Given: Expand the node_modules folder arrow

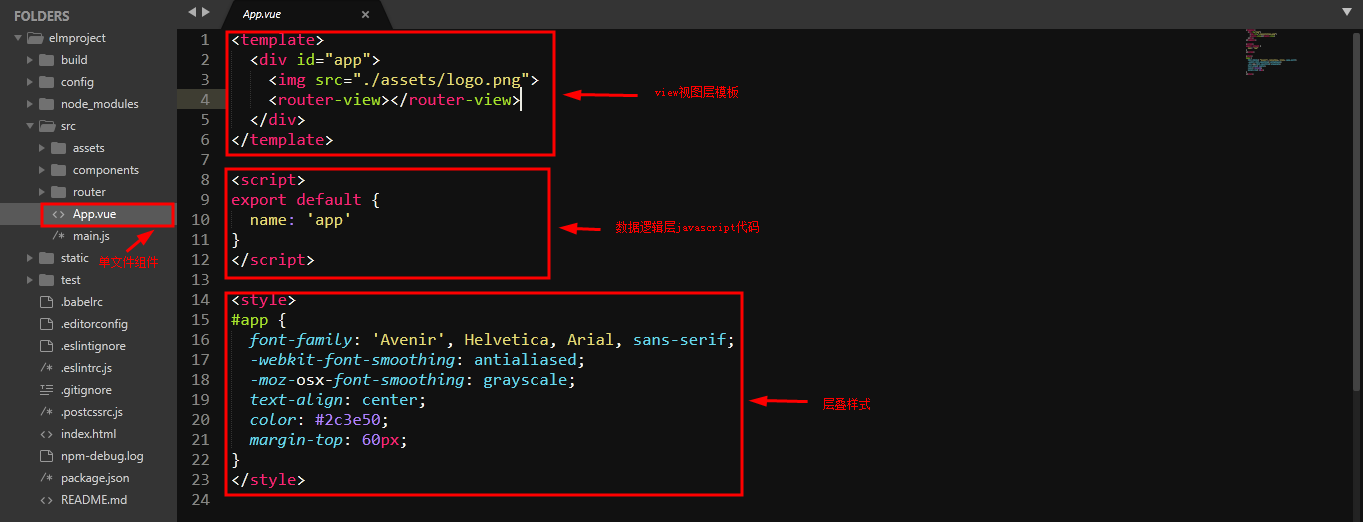Looking at the screenshot, I should point(30,104).
